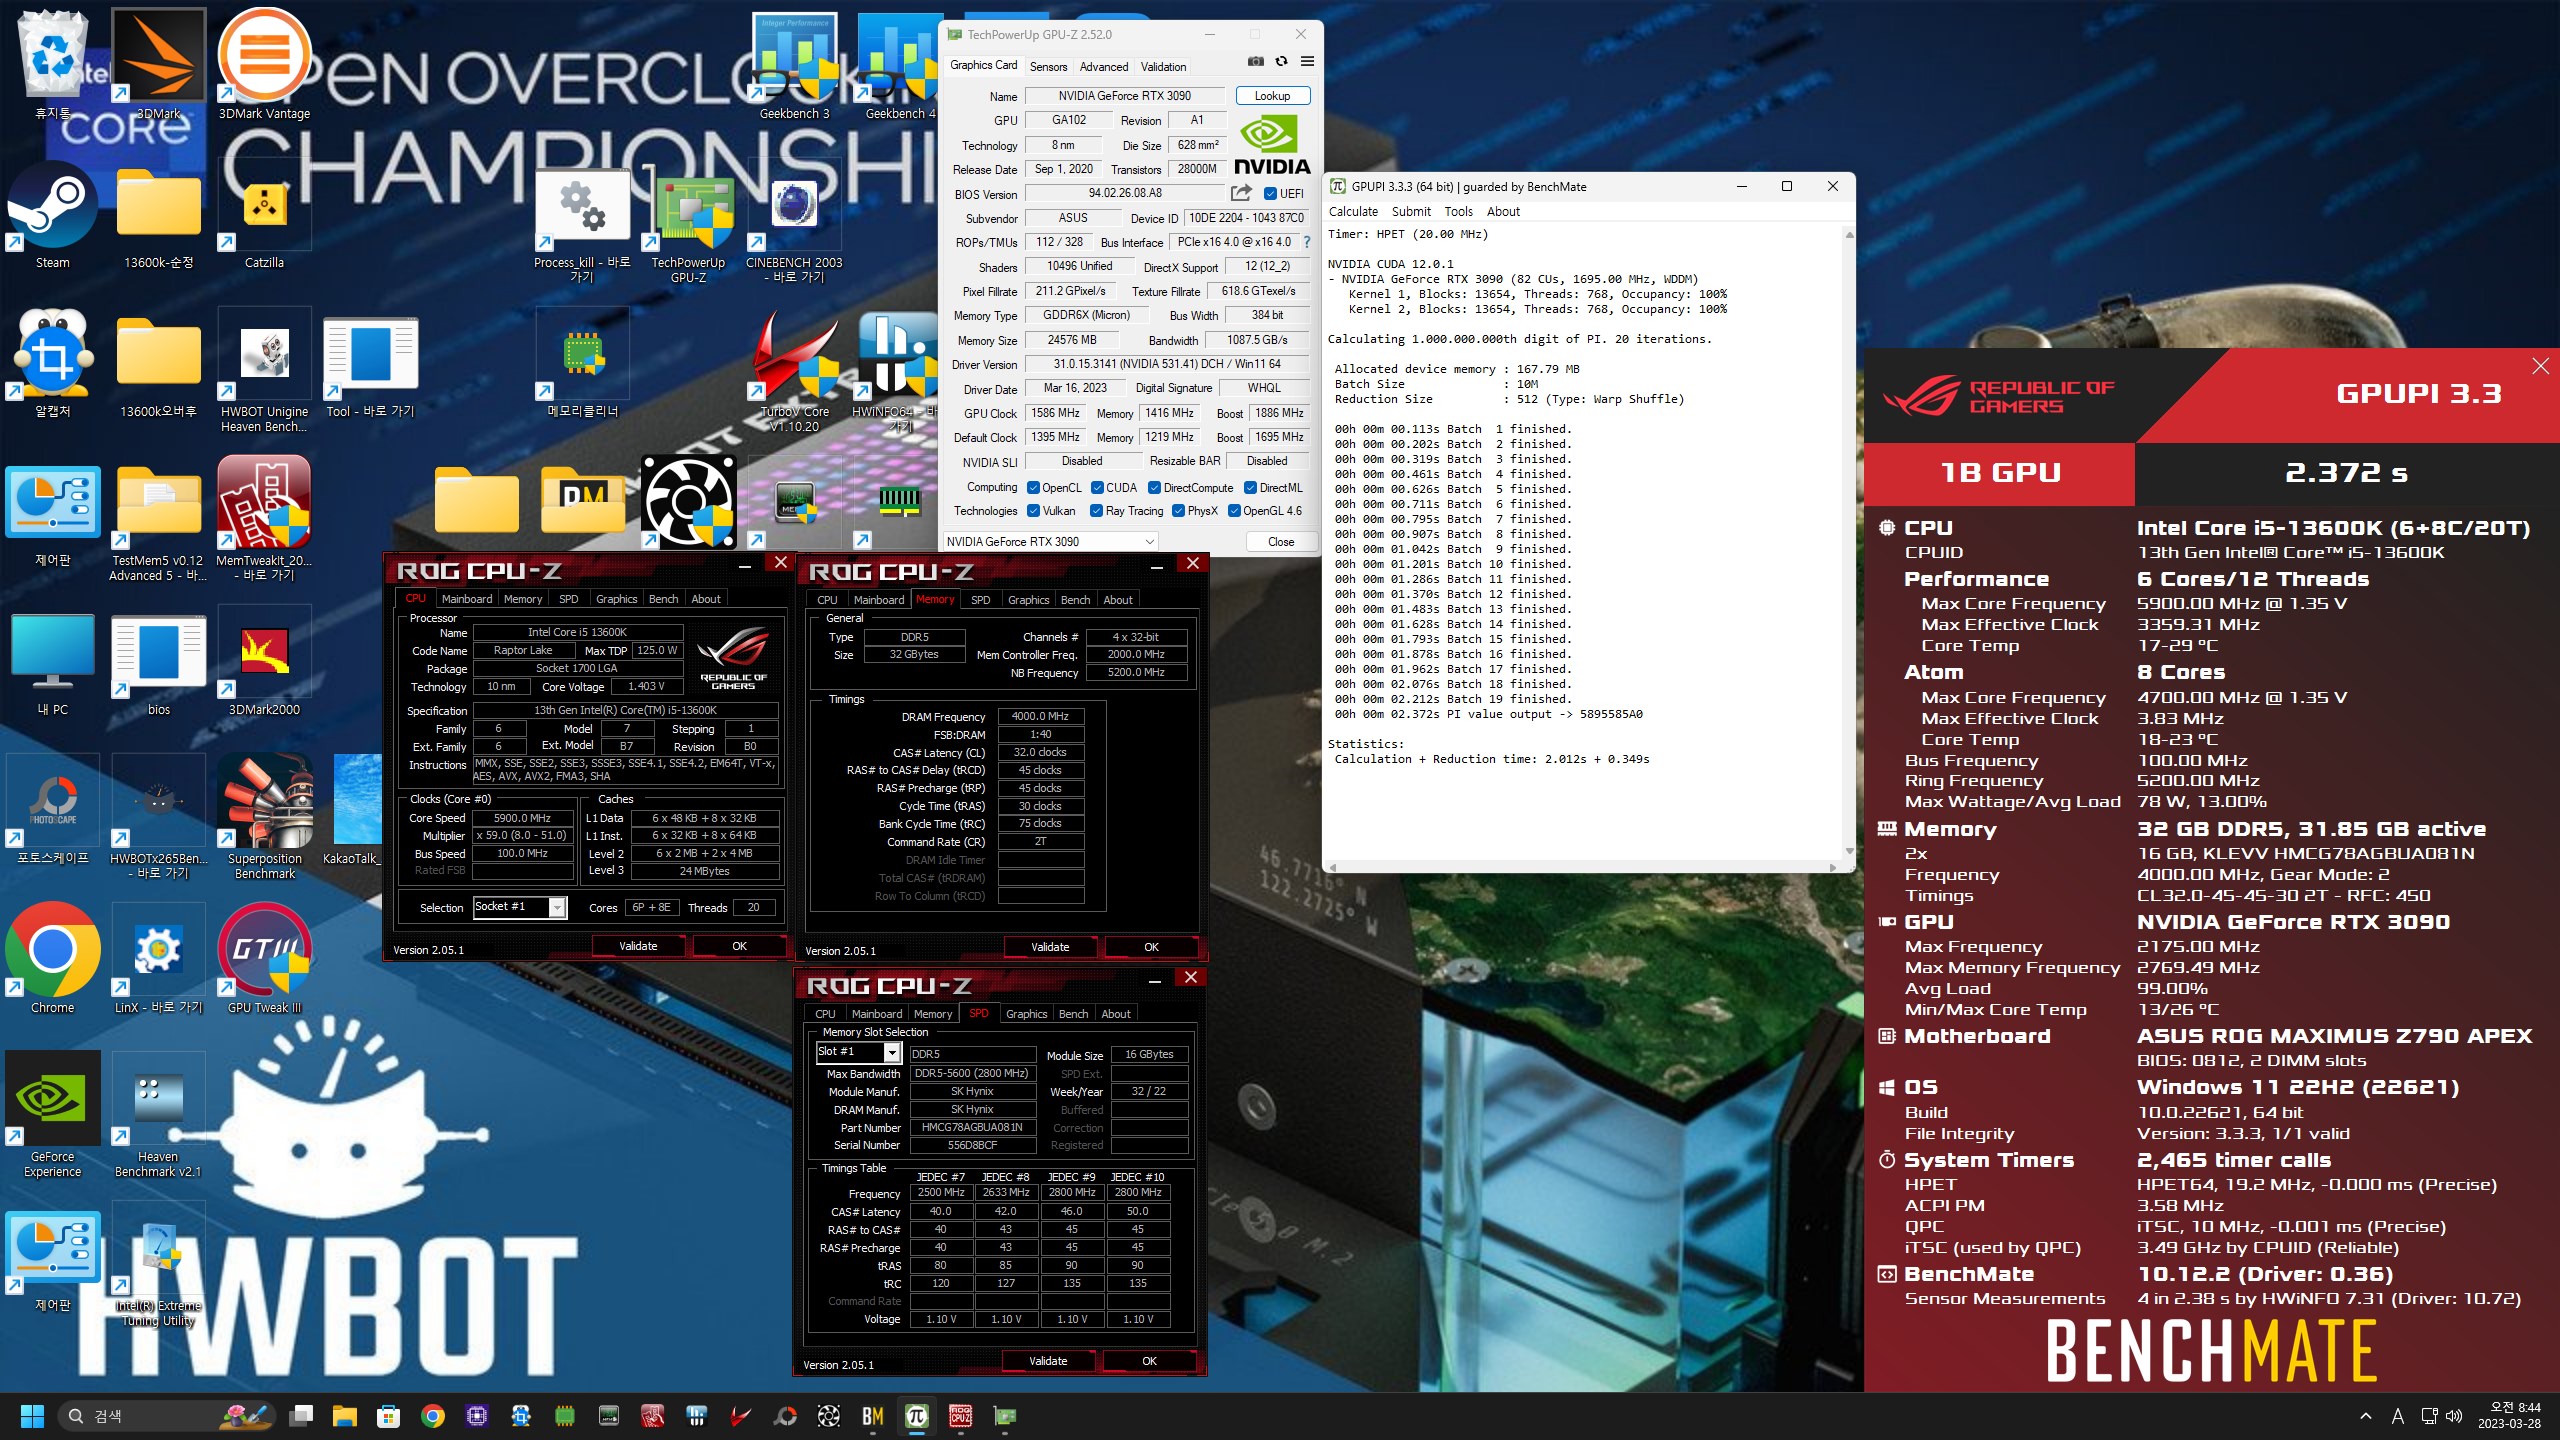Click the BIOS export share icon in GPU-Z
This screenshot has height=1440, width=2560.
pos(1241,193)
